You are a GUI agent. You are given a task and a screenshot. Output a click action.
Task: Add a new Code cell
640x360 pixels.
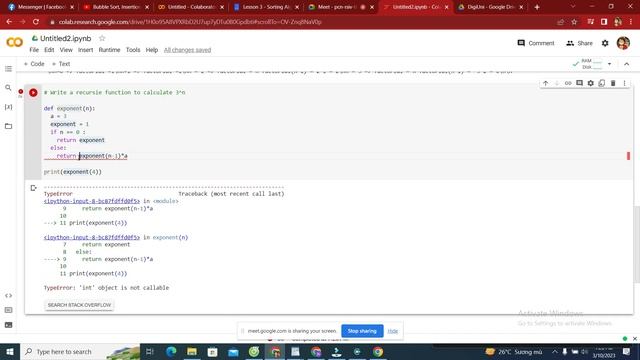coord(34,64)
